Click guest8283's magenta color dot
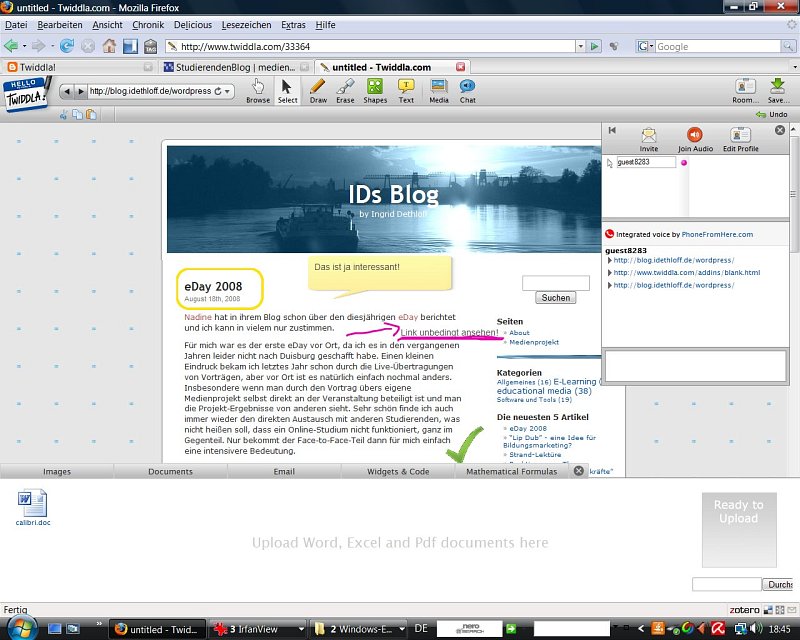This screenshot has height=640, width=800. point(684,162)
